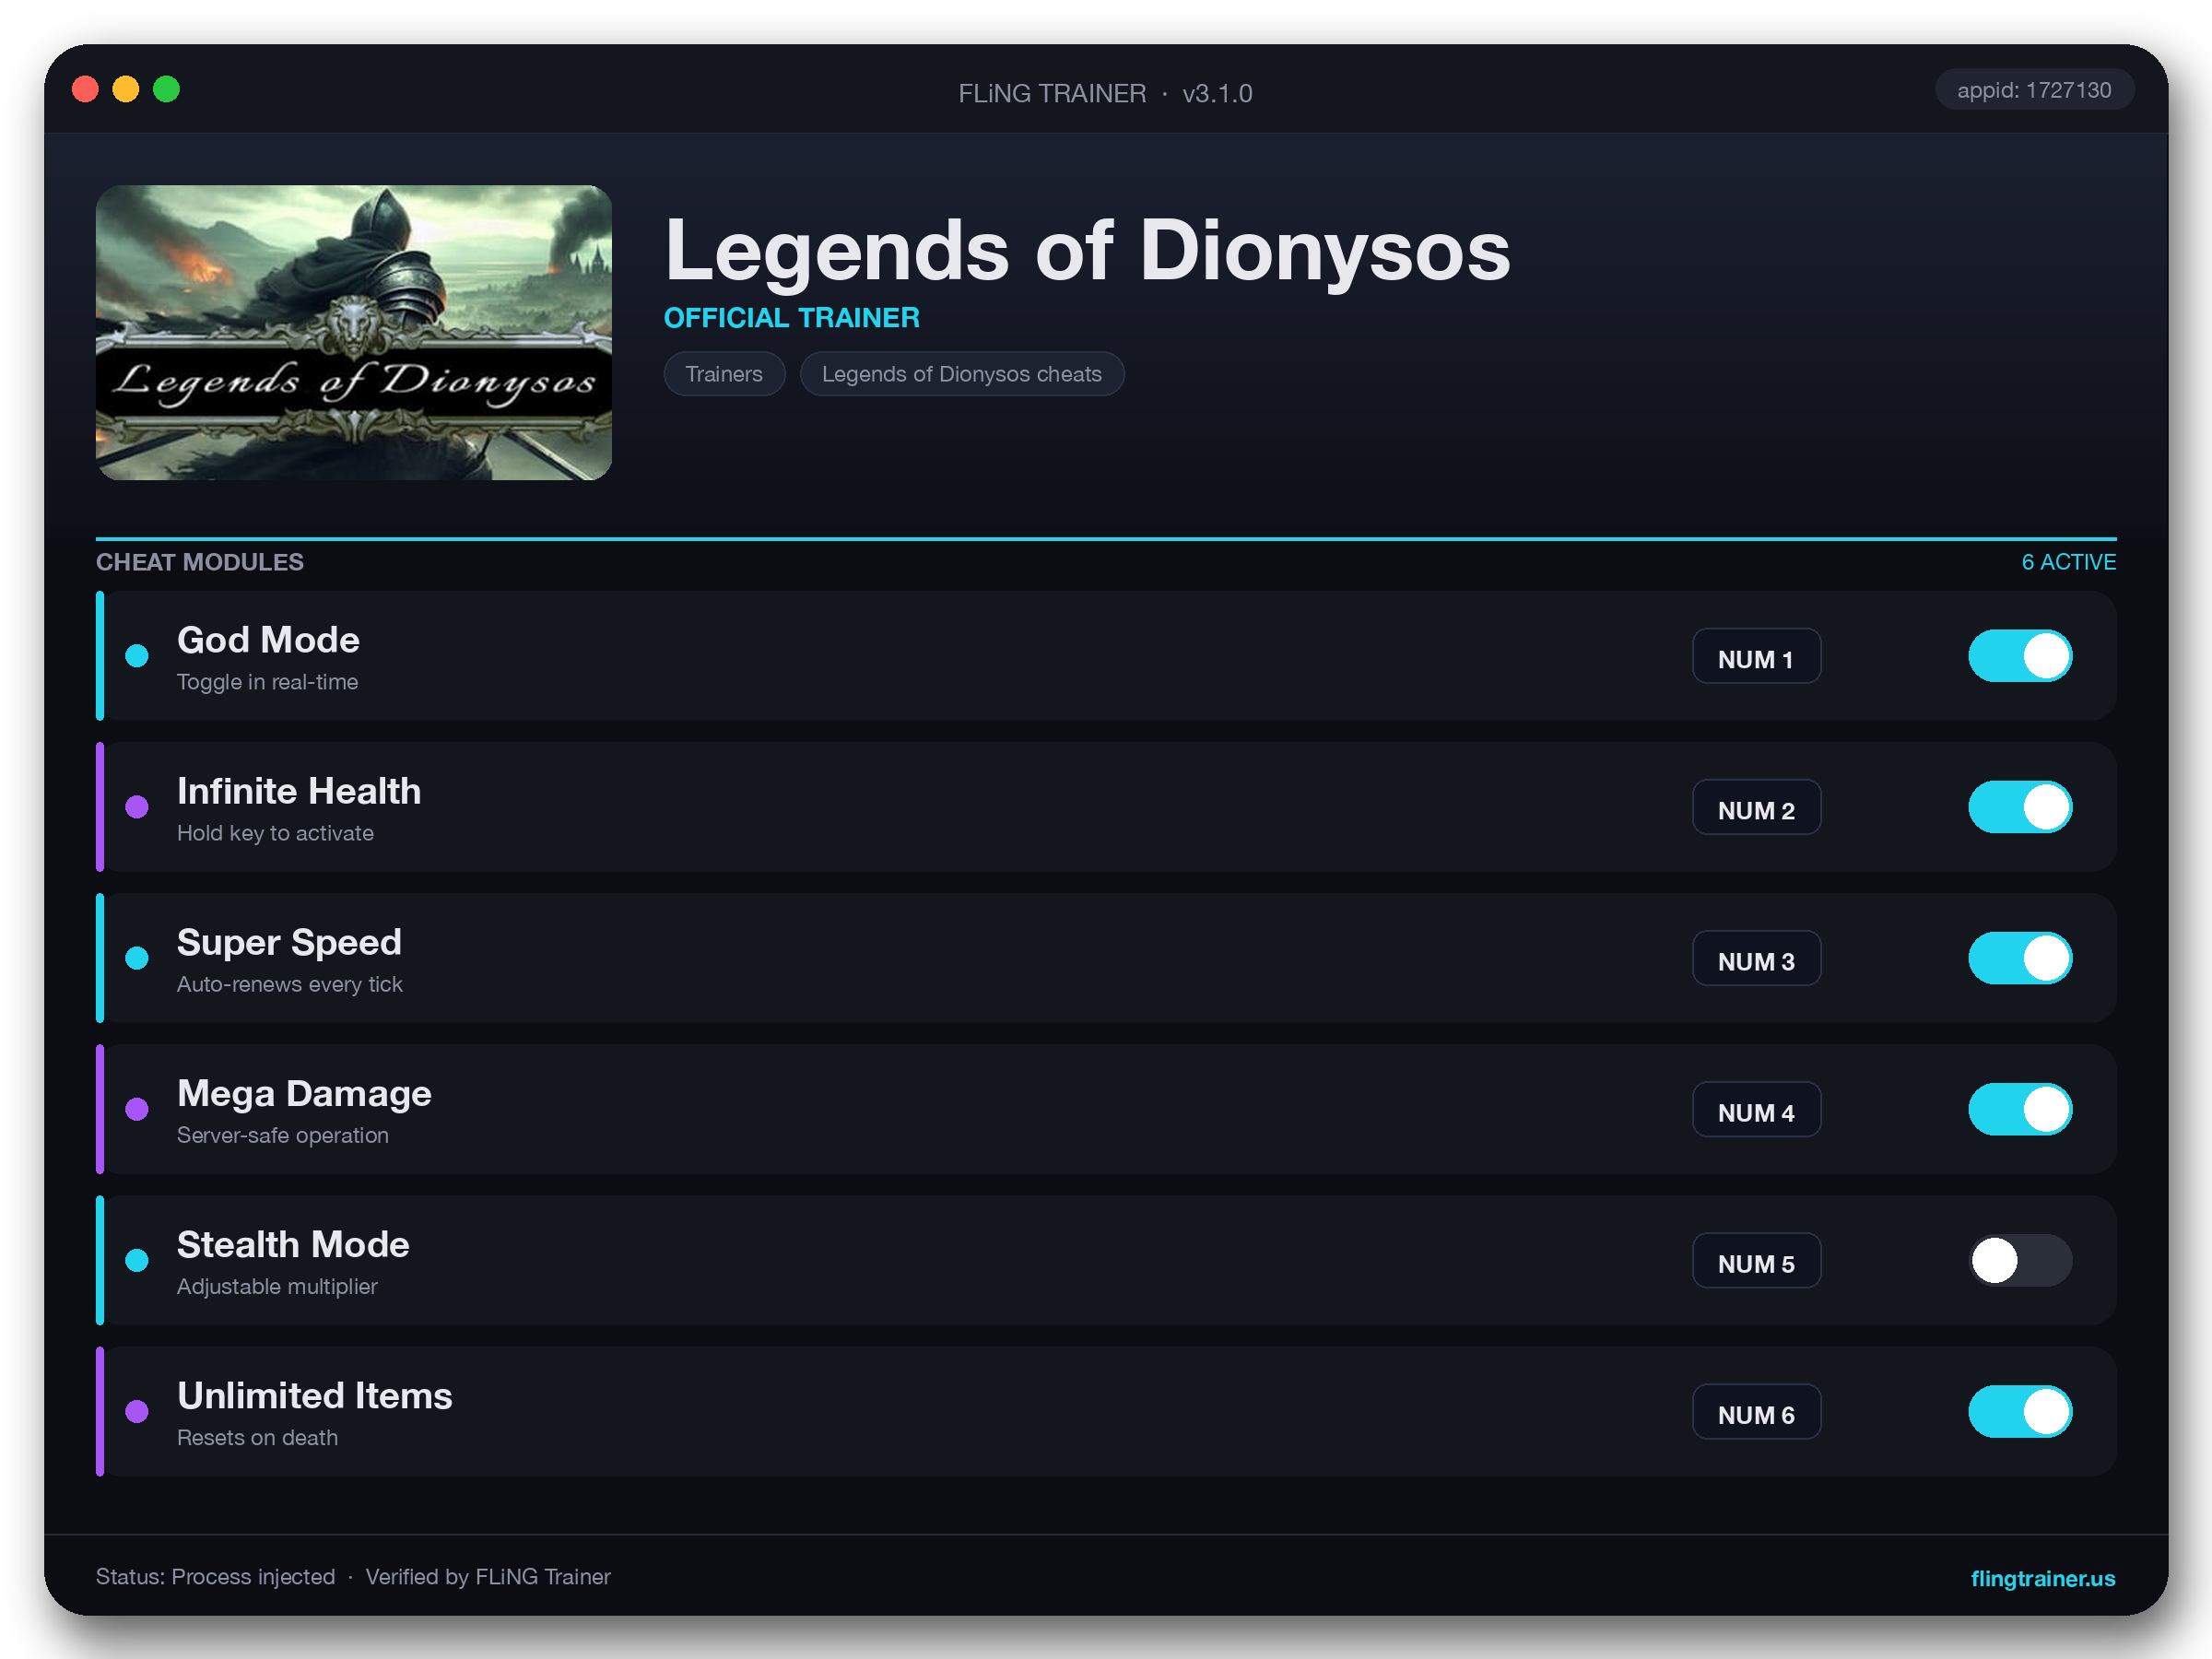Enable the Stealth Mode toggle
Screen dimensions: 2212x1659
pos(2019,1260)
